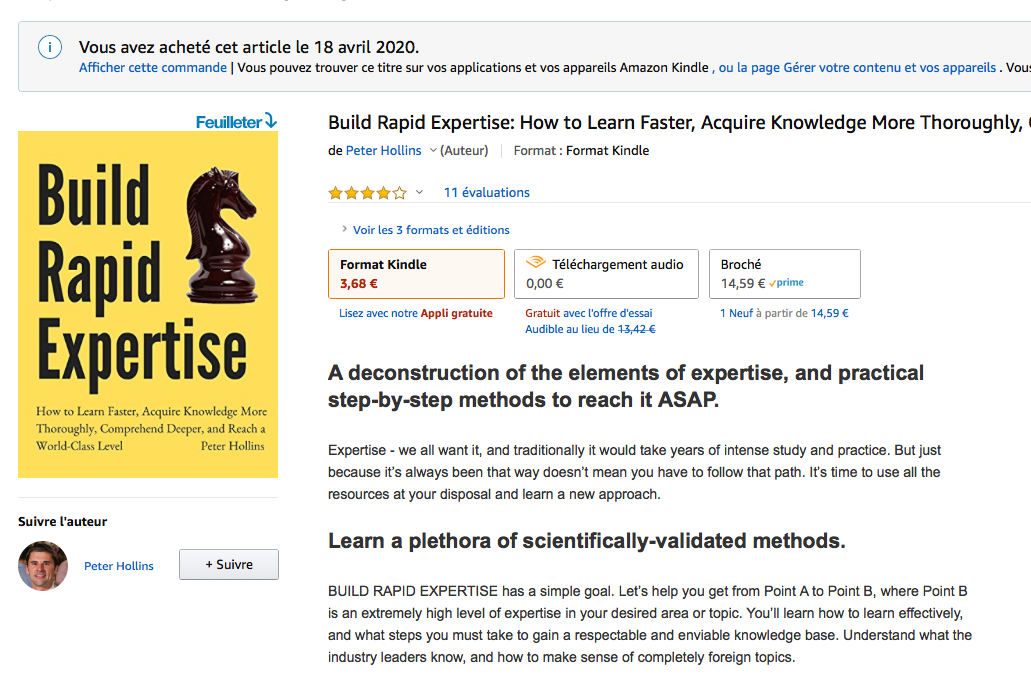
Task: Expand Voir les 3 formats et éditions
Action: click(x=431, y=230)
